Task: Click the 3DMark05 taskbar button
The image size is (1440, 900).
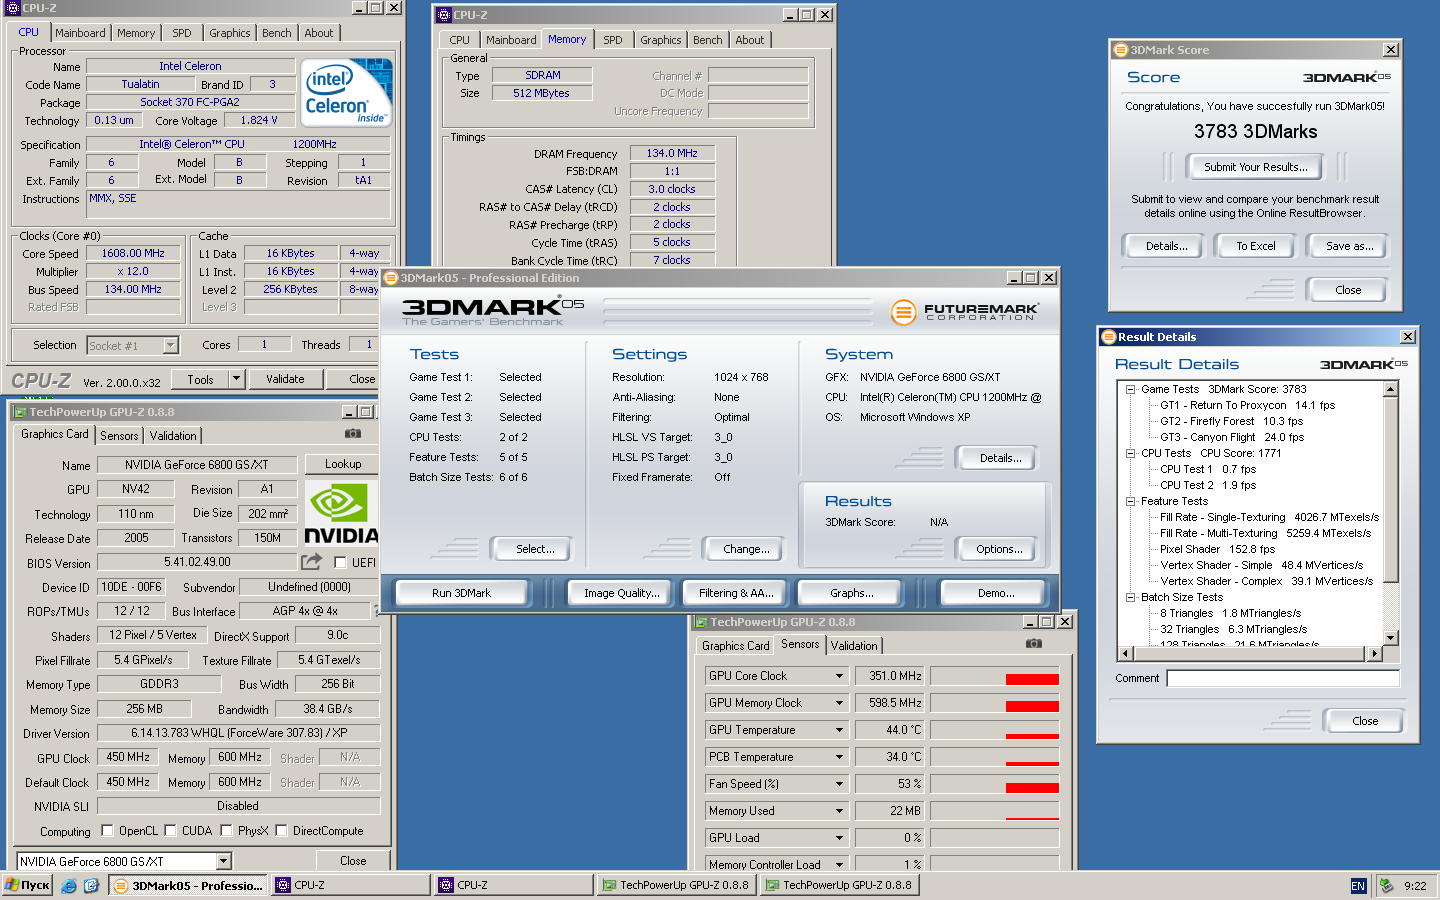Action: [x=188, y=885]
